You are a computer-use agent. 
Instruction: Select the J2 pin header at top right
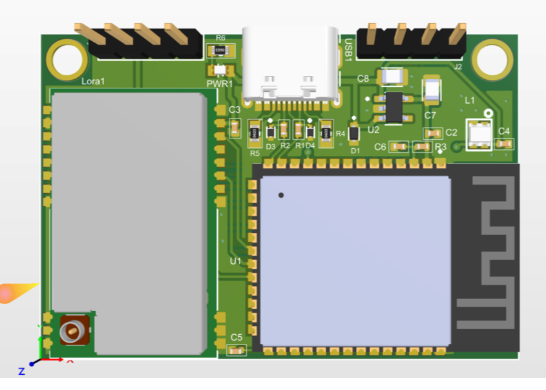click(412, 41)
